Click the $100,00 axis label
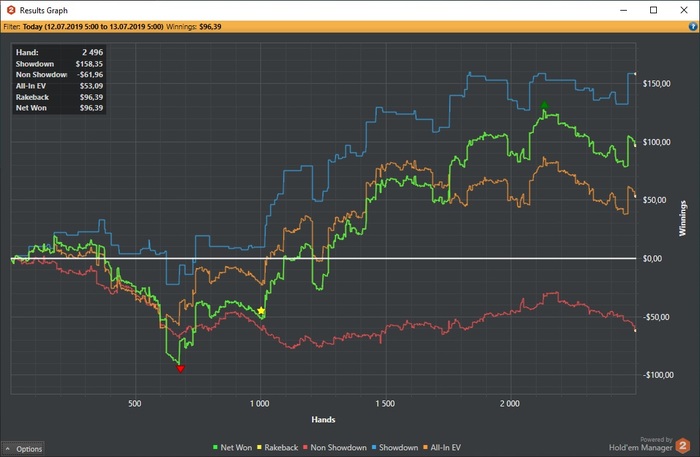Image resolution: width=700 pixels, height=457 pixels. point(656,142)
